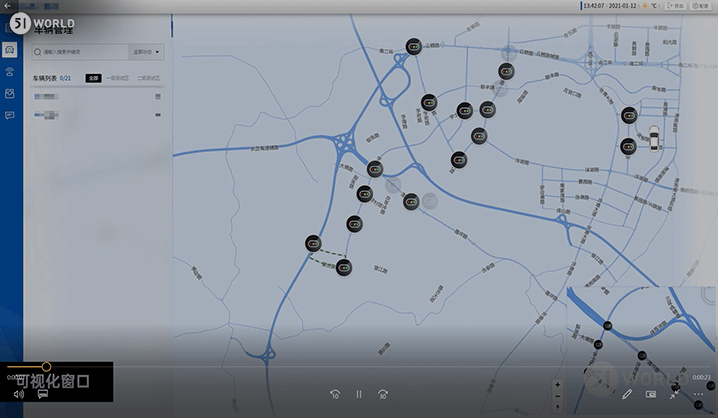Click the back arrow at top left
Viewport: 718px width, 418px height.
(9, 5)
